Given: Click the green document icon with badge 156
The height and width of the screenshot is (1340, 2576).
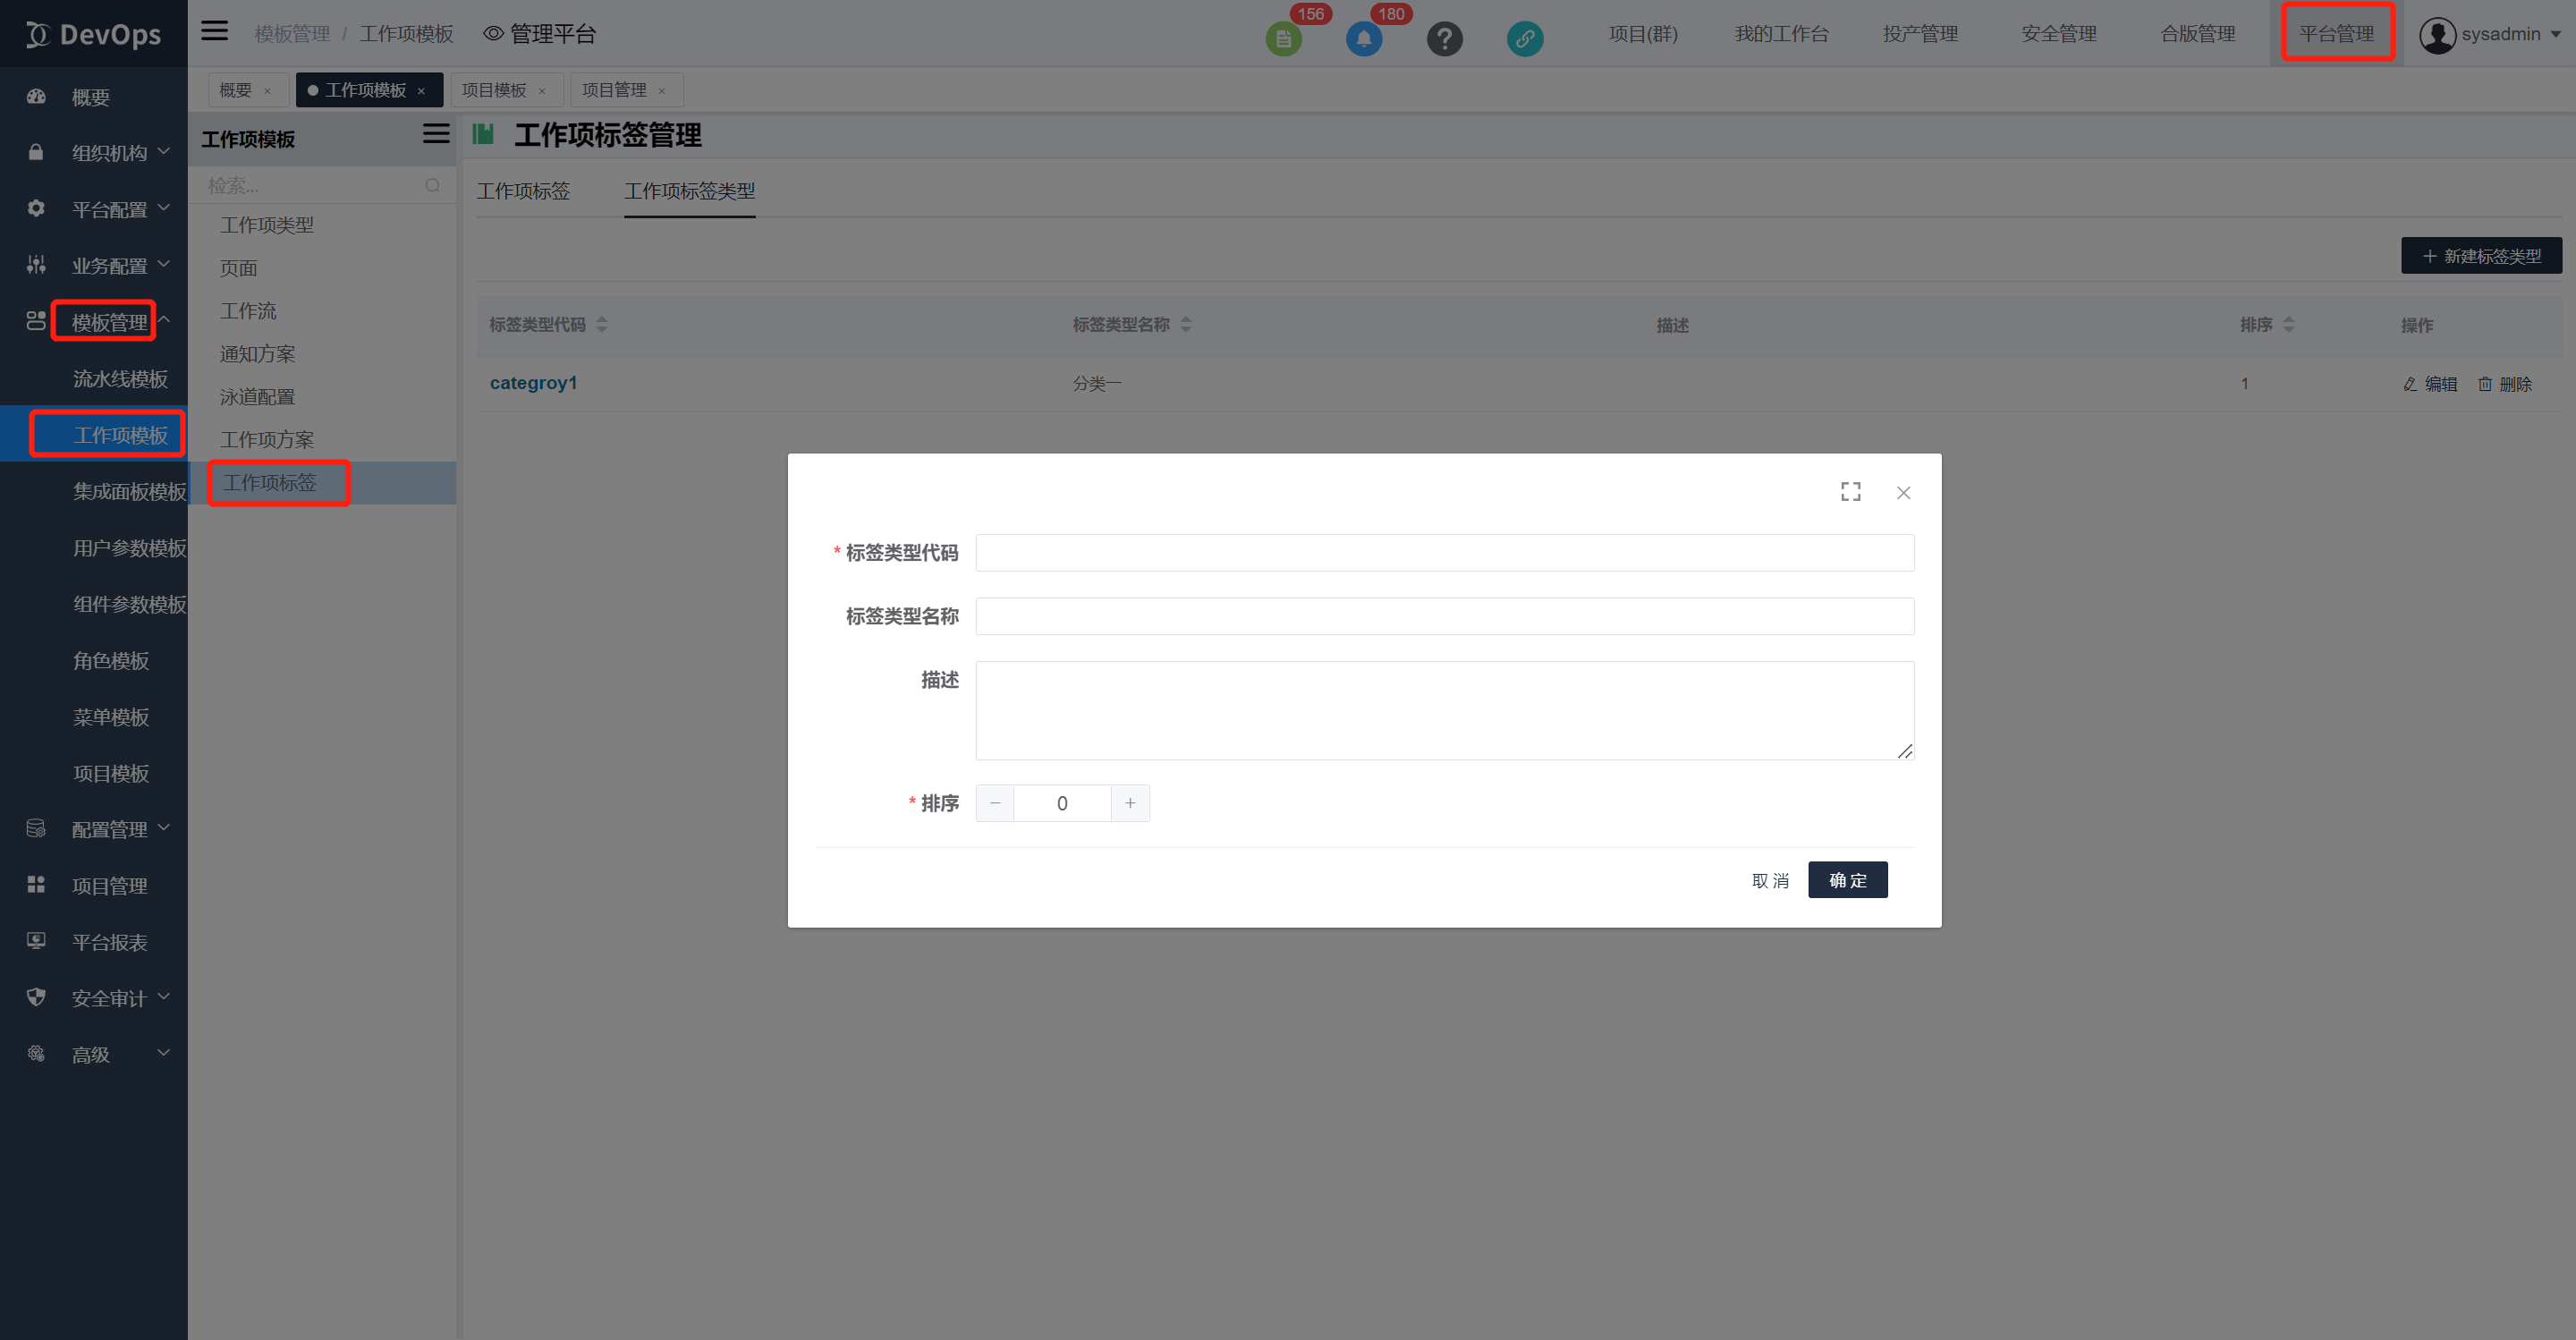Looking at the screenshot, I should [x=1283, y=39].
